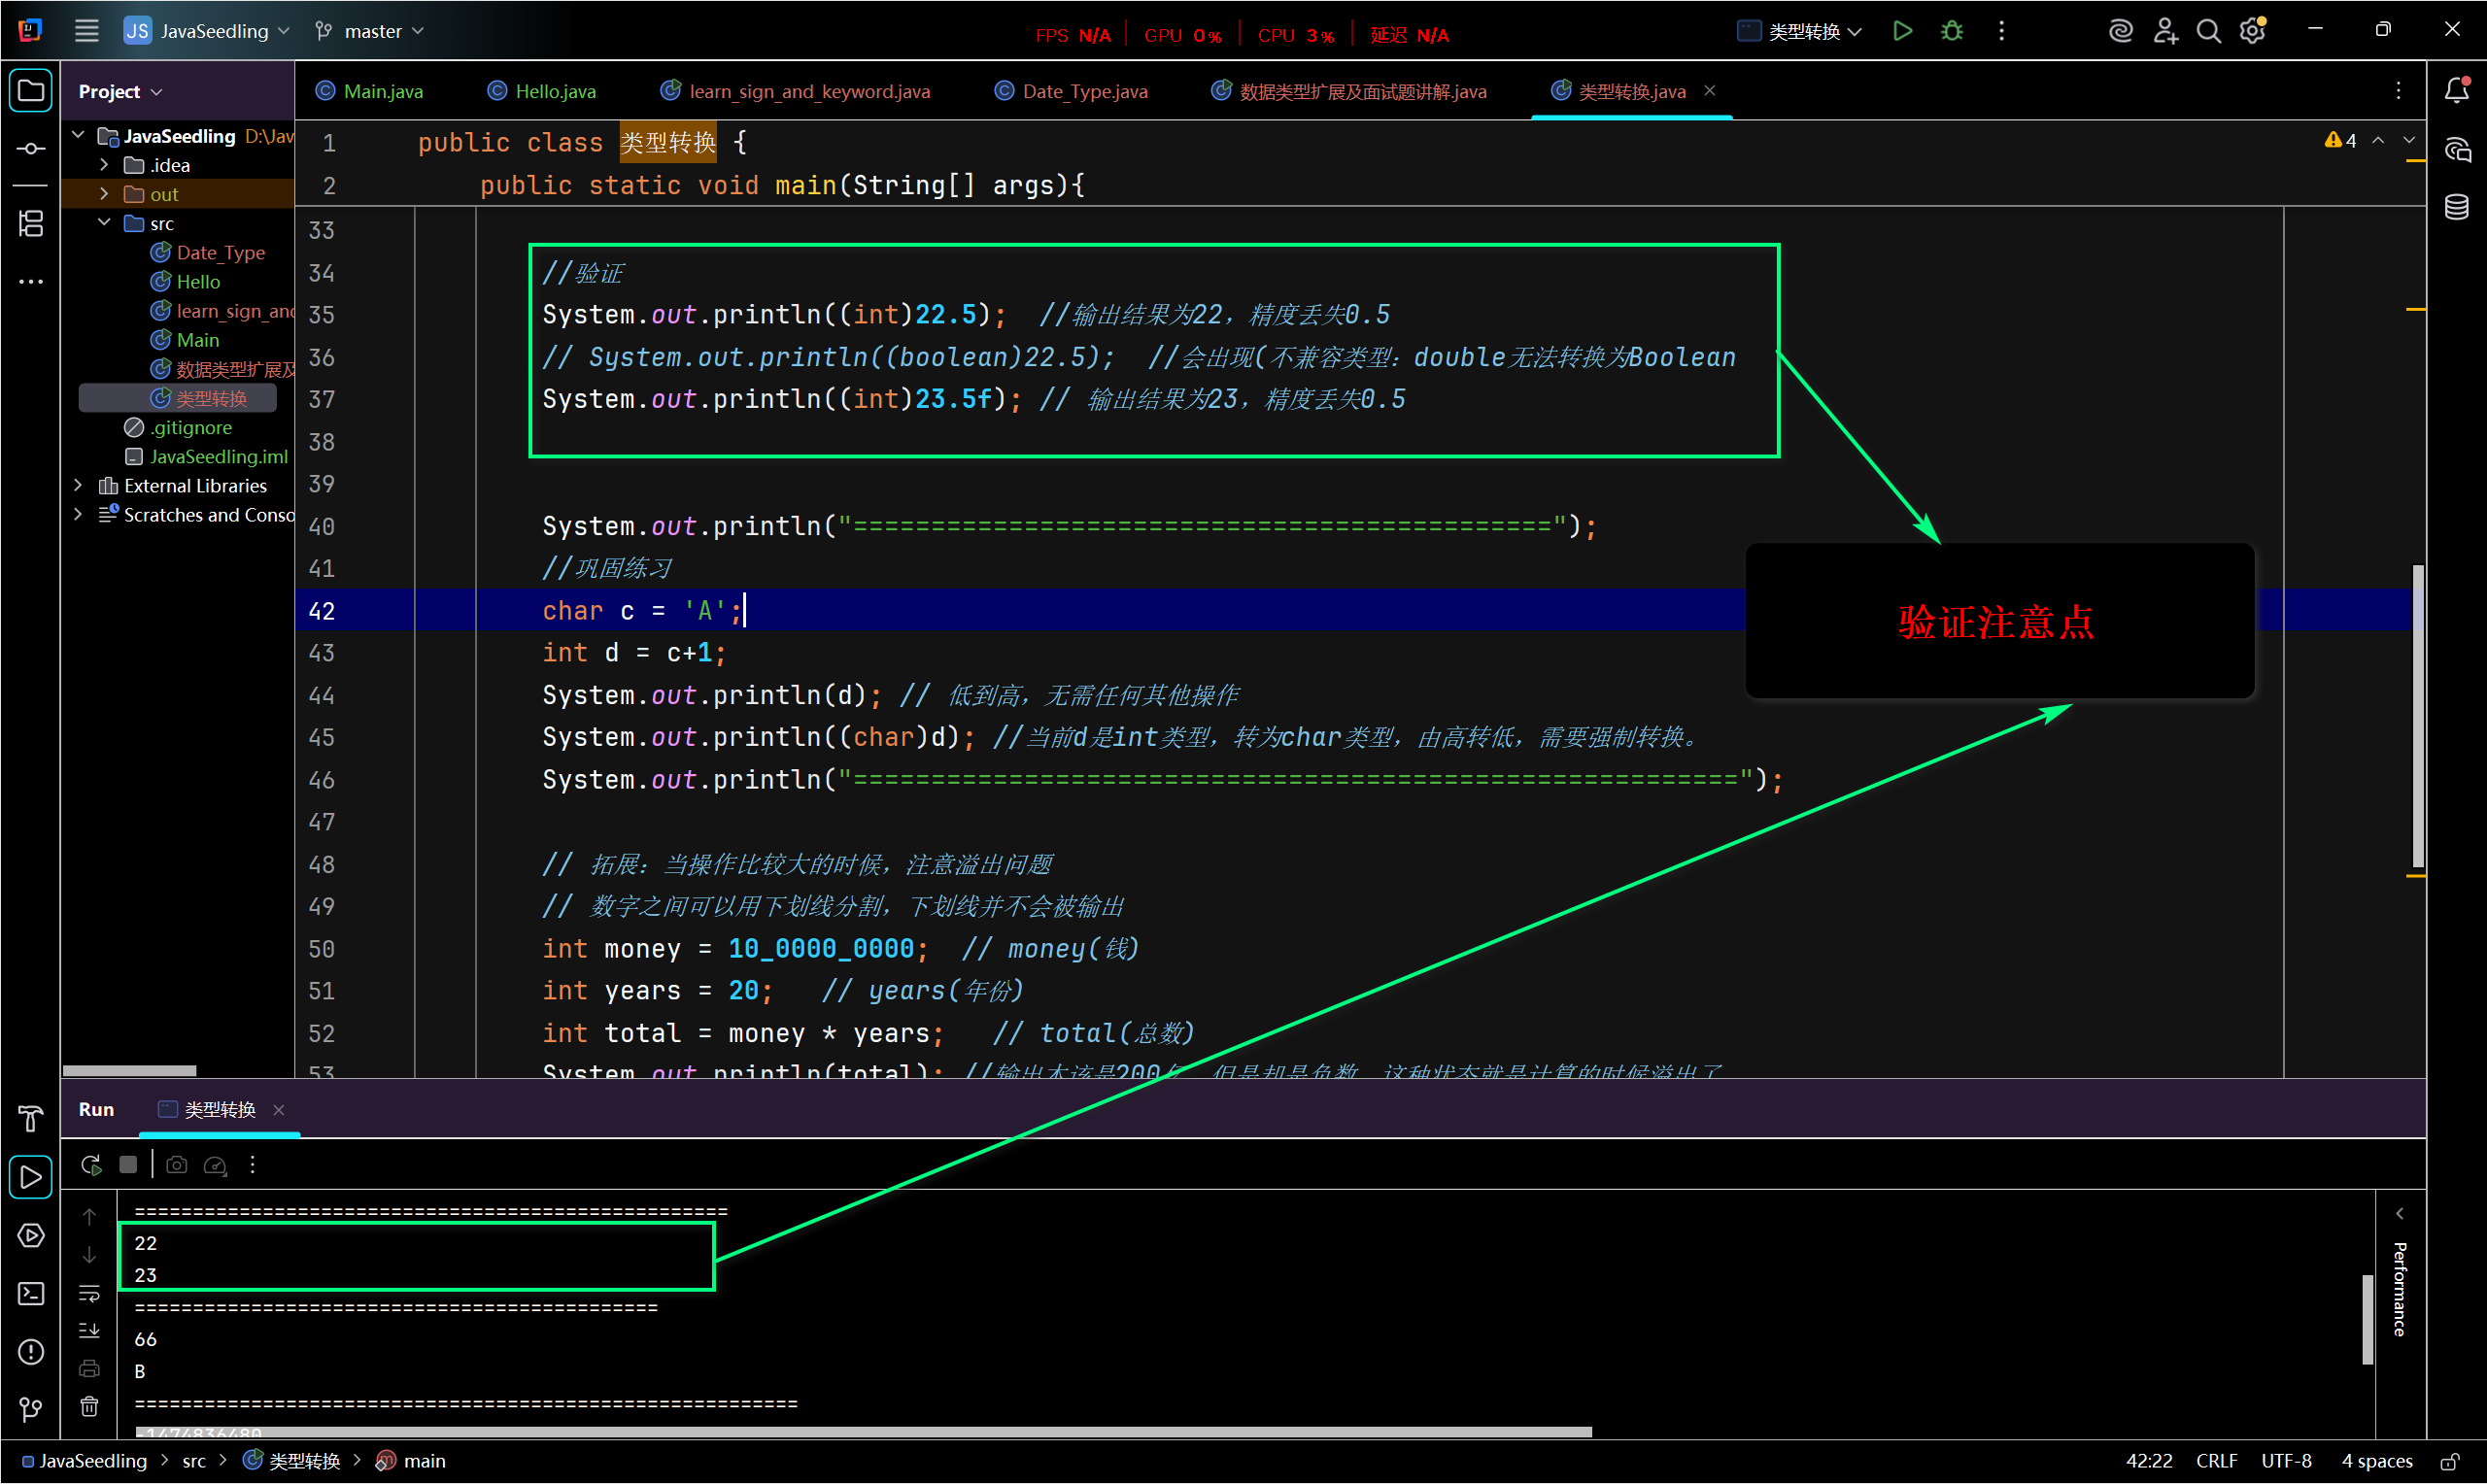
Task: Open the Problems tool window
Action: click(x=31, y=1352)
